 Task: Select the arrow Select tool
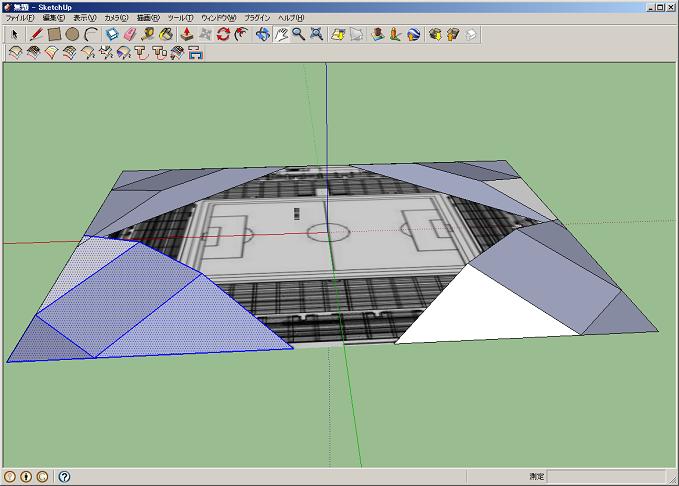coord(15,34)
